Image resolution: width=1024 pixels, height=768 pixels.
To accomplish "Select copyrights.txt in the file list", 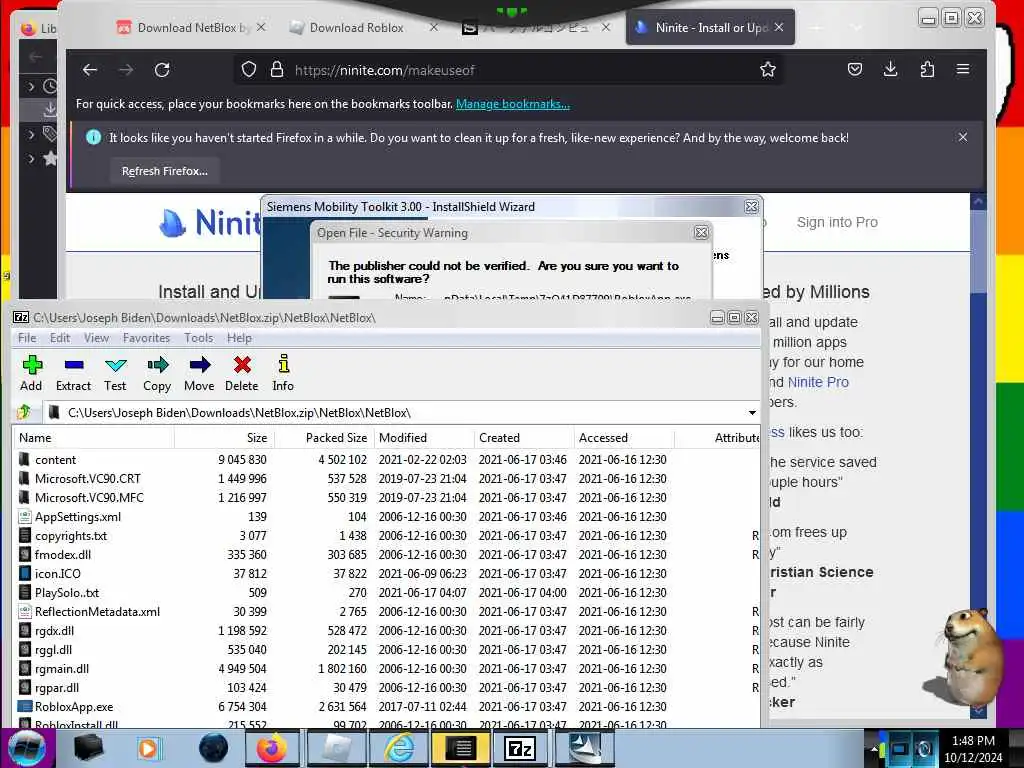I will [387, 536].
